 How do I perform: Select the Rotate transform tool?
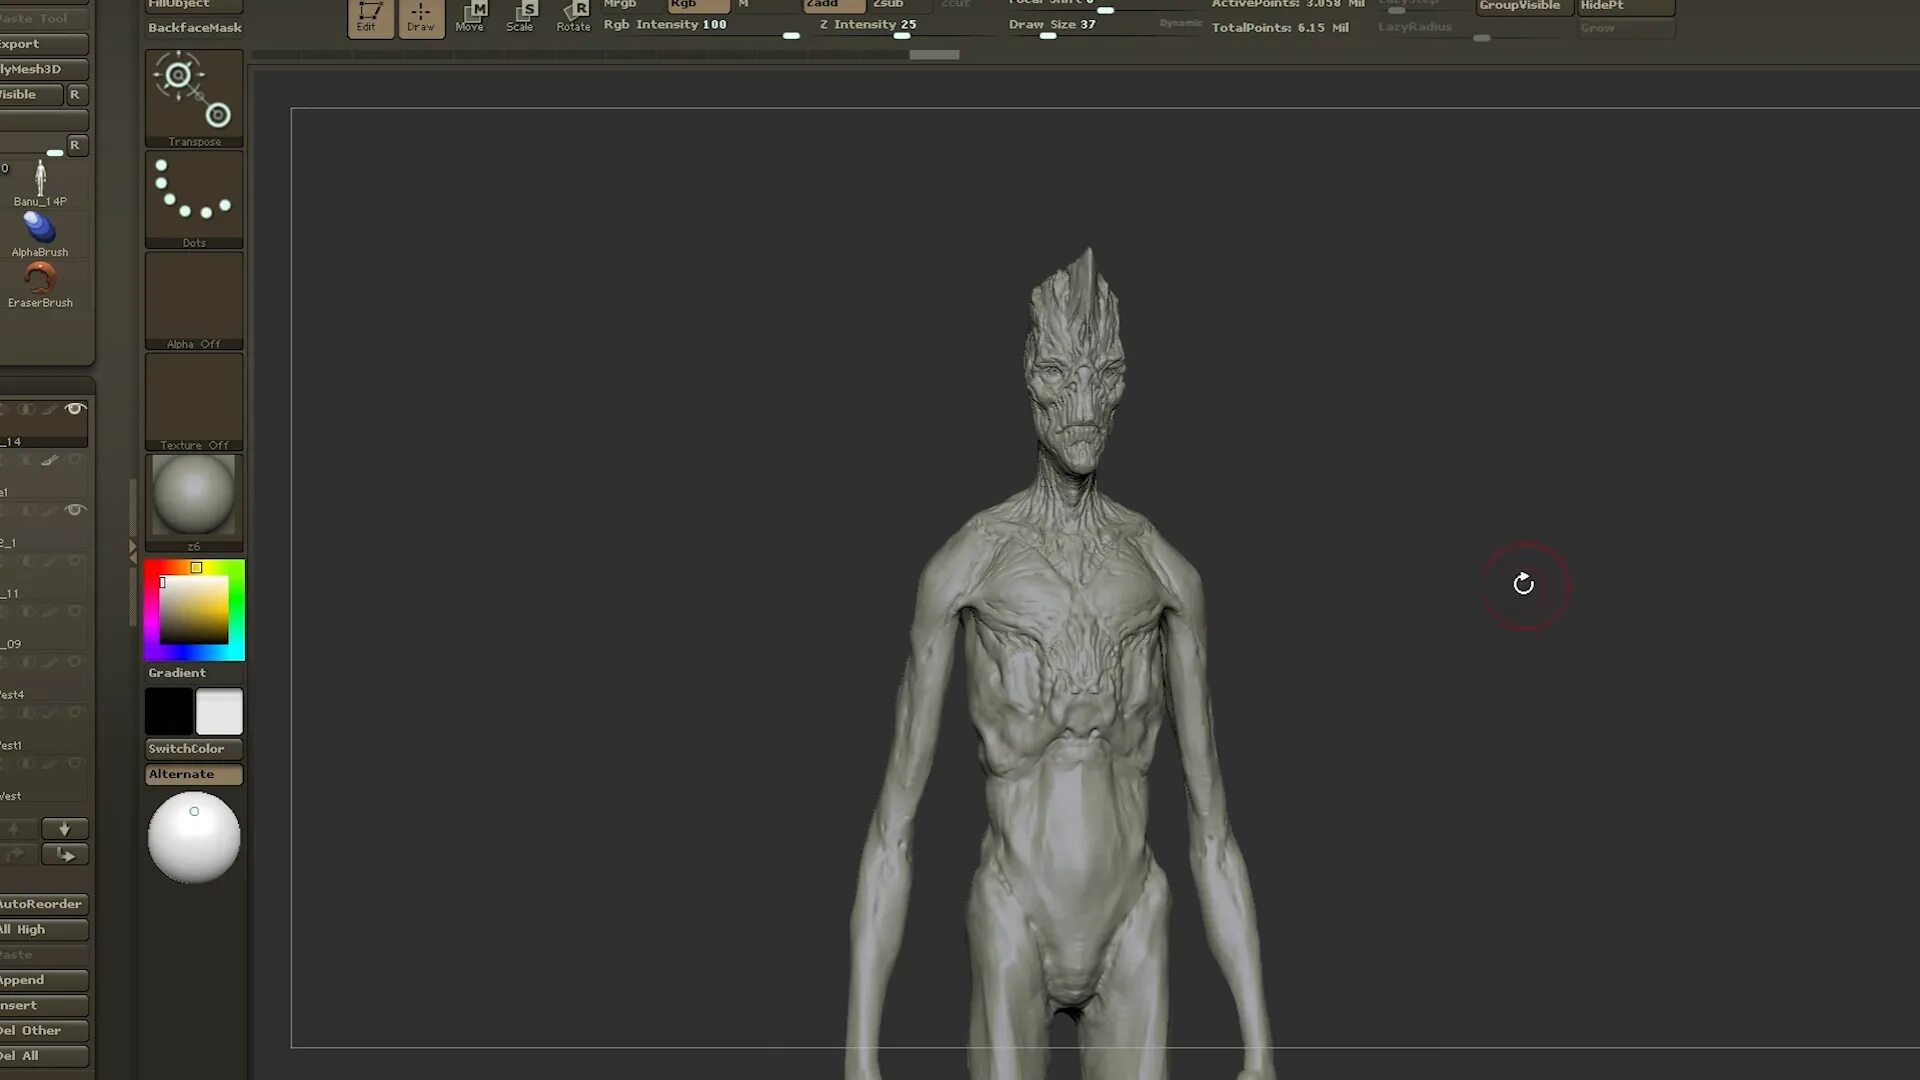coord(574,17)
